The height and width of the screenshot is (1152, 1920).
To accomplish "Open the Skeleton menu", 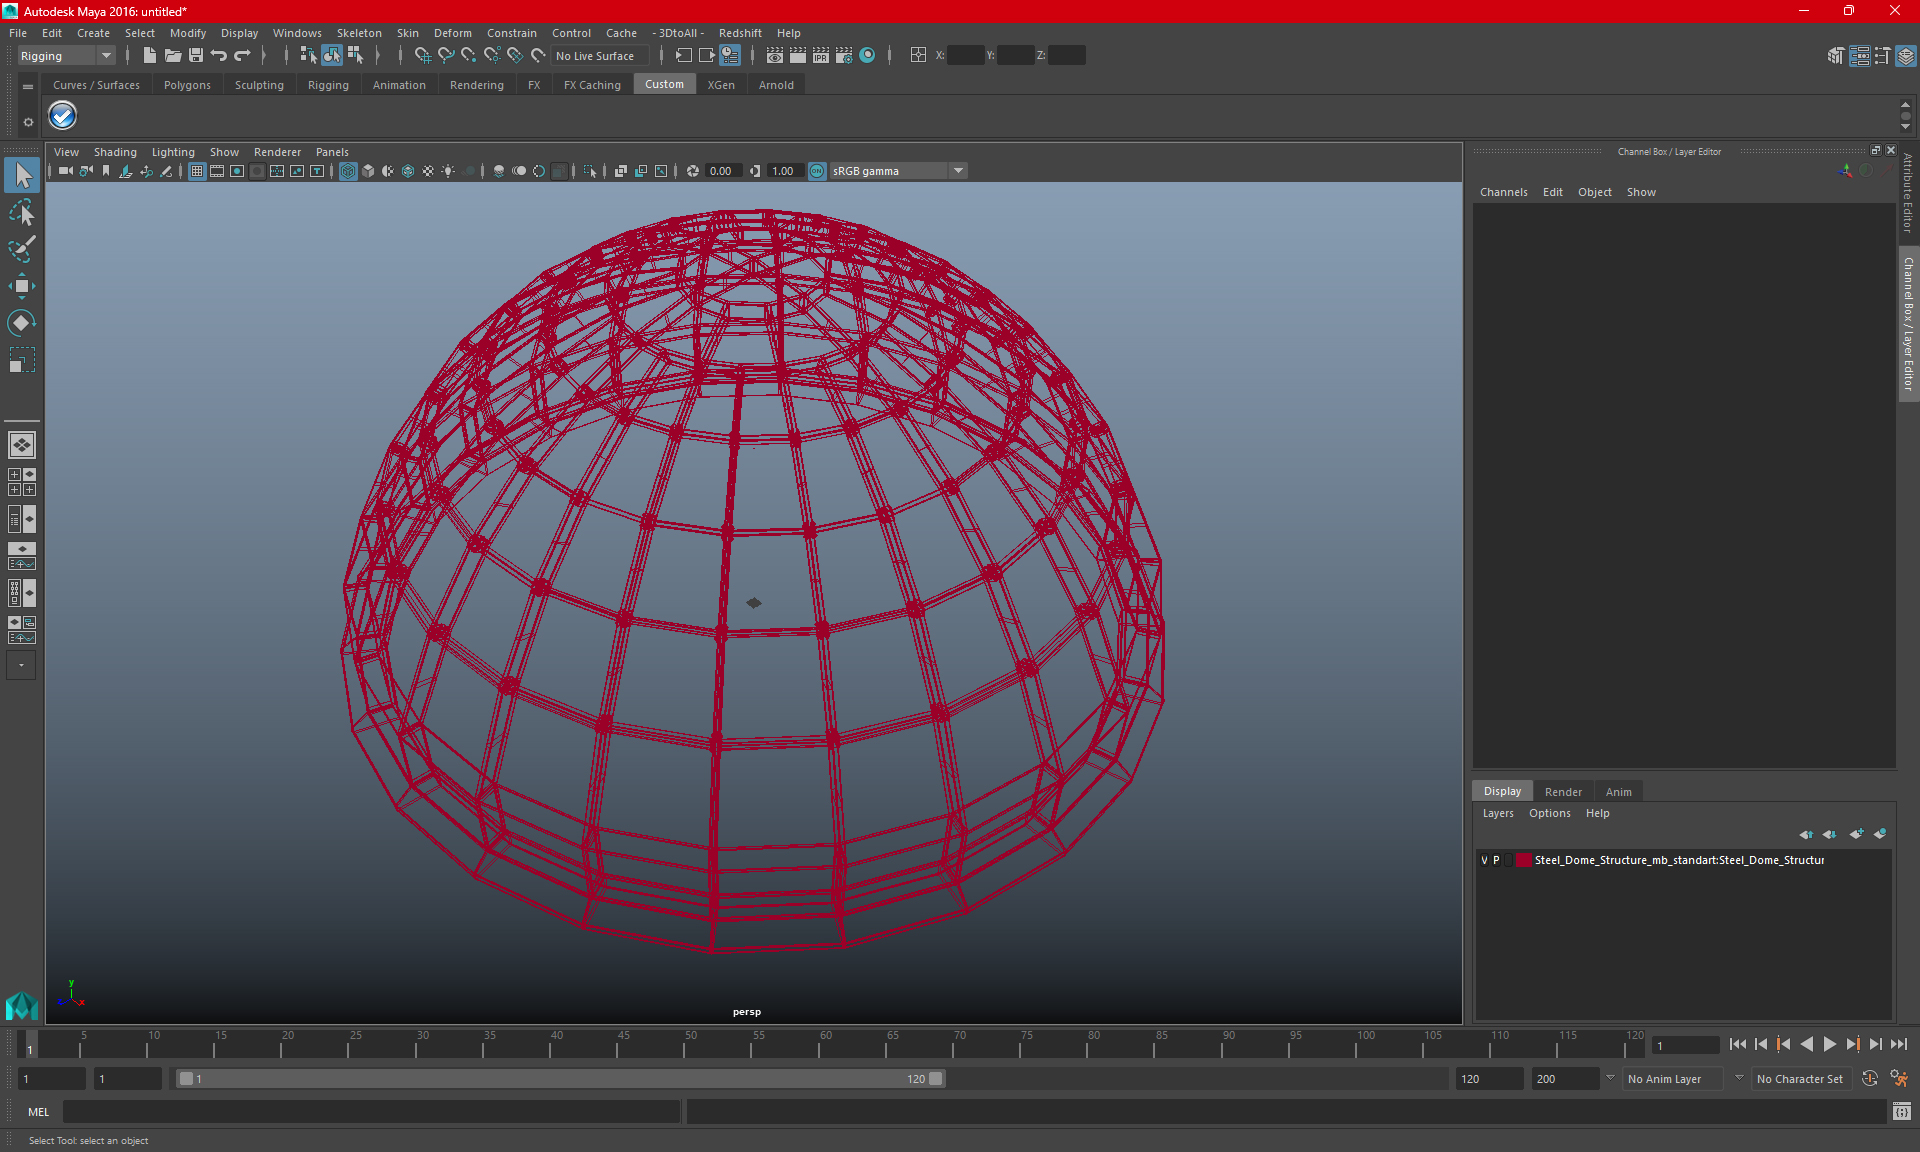I will tap(359, 33).
